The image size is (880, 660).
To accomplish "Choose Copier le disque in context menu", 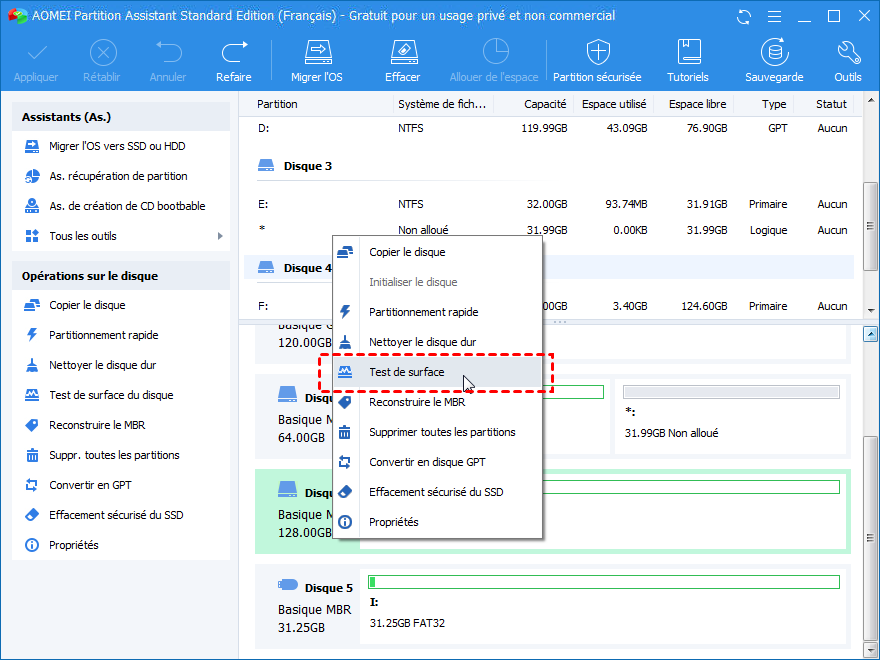I will [x=438, y=253].
